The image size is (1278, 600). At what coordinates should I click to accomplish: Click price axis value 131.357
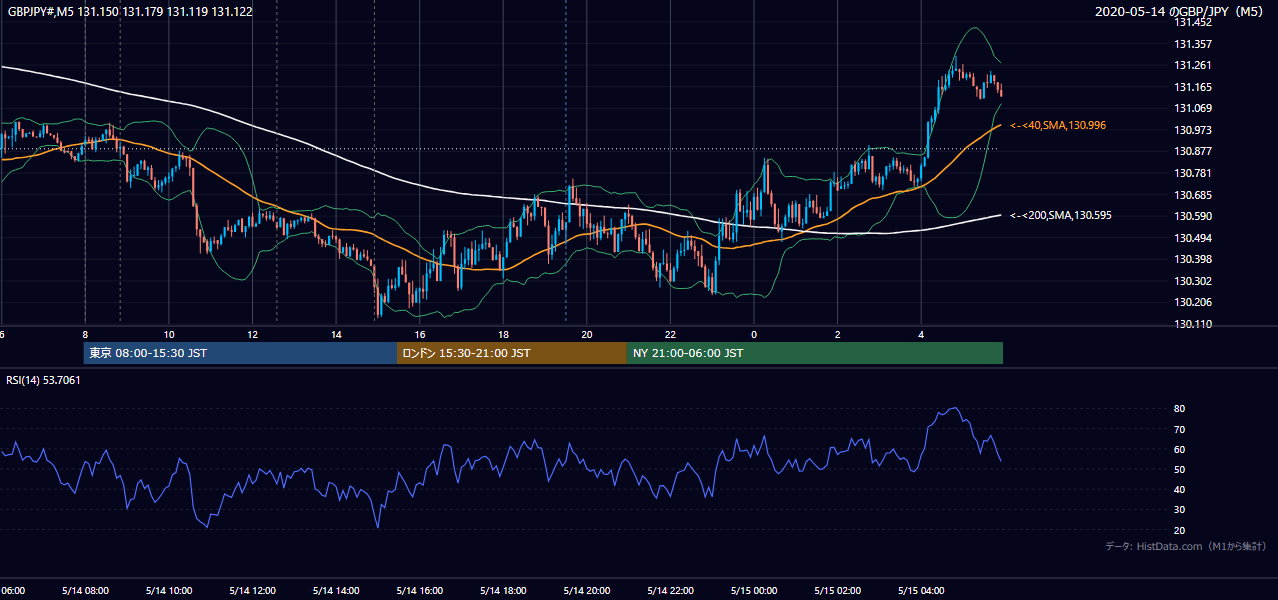tap(1192, 44)
